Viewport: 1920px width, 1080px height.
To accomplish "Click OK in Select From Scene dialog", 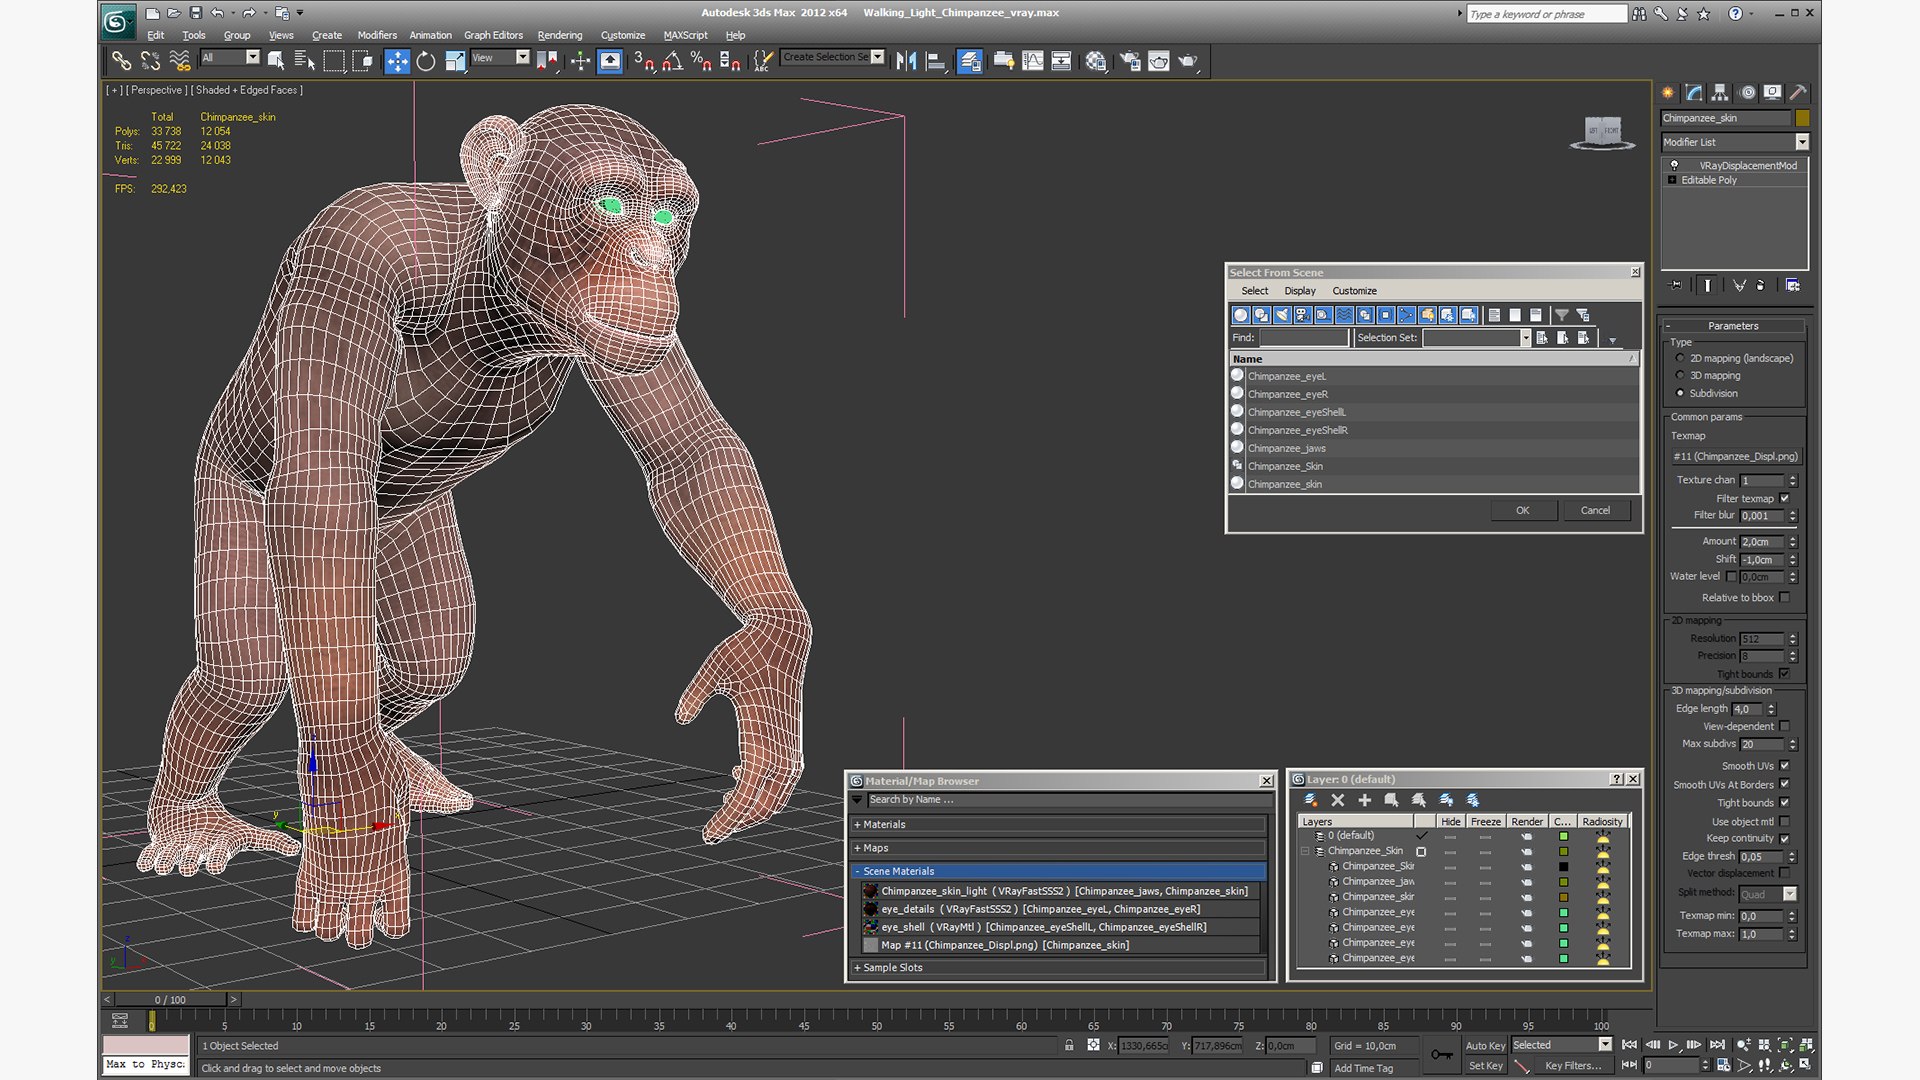I will point(1522,510).
